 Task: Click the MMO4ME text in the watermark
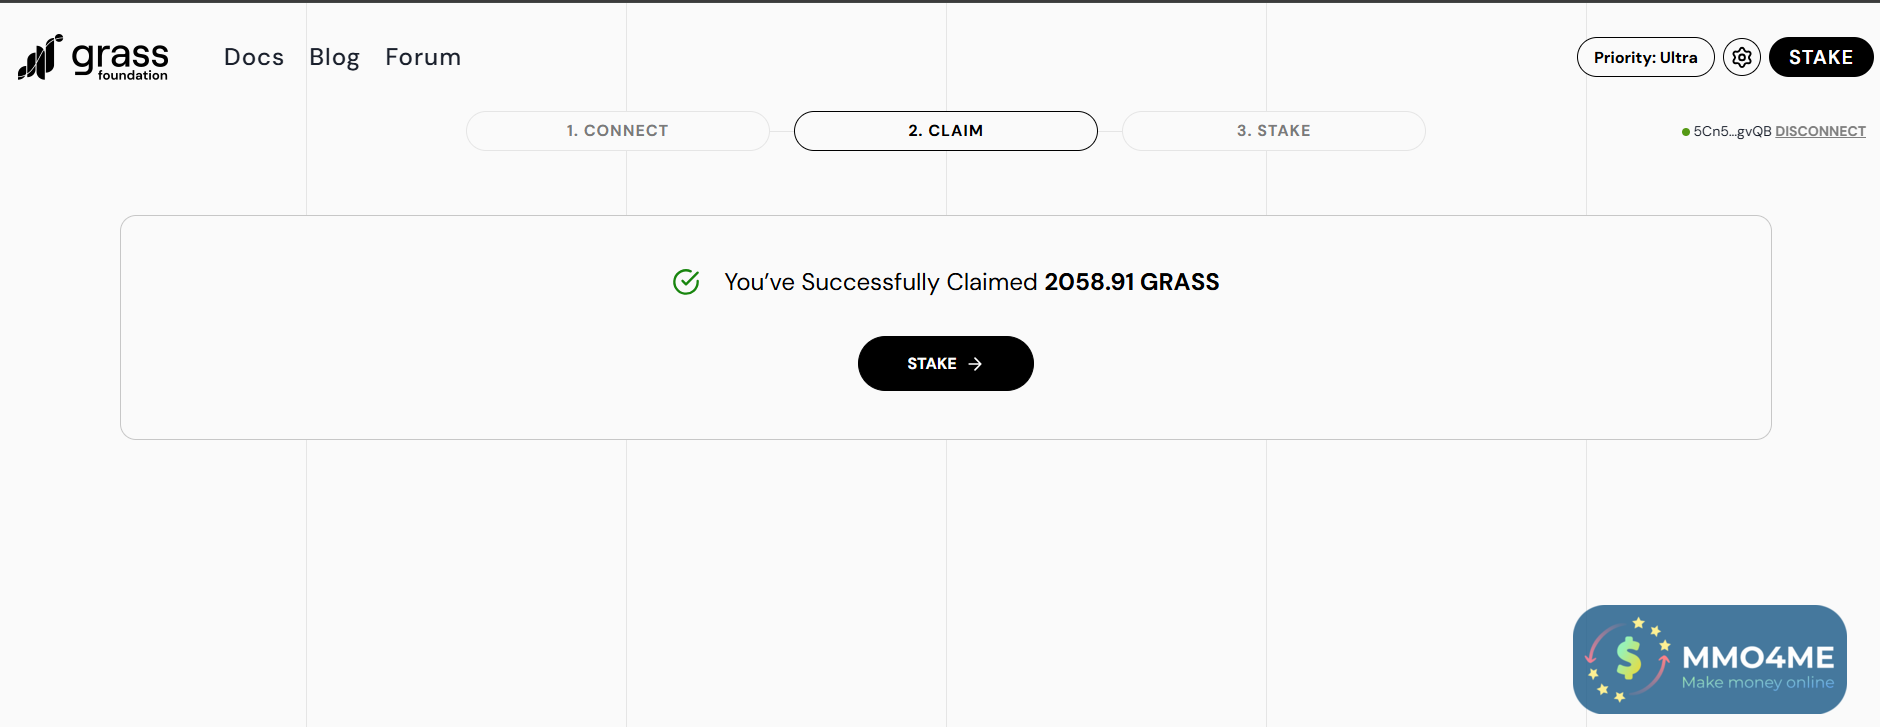tap(1758, 656)
